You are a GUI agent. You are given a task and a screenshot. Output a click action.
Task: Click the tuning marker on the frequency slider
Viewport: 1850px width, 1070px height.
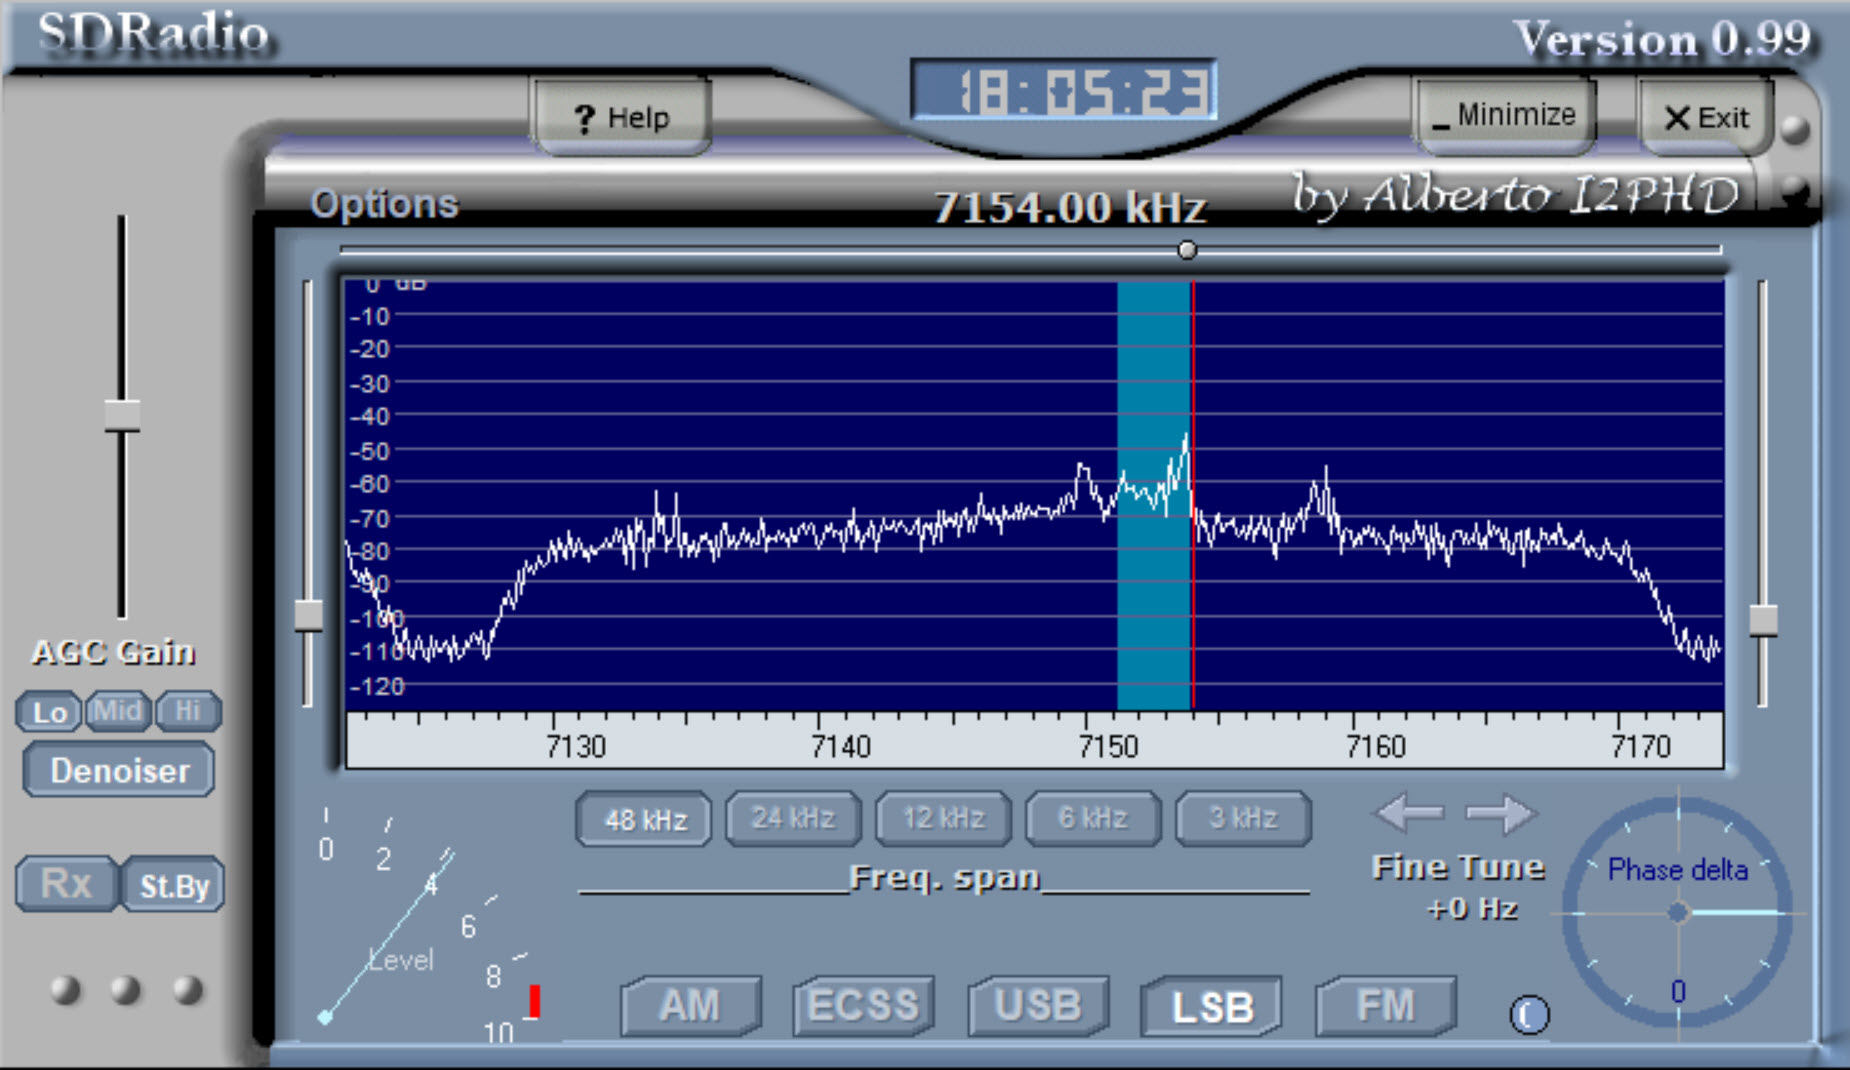coord(1187,251)
